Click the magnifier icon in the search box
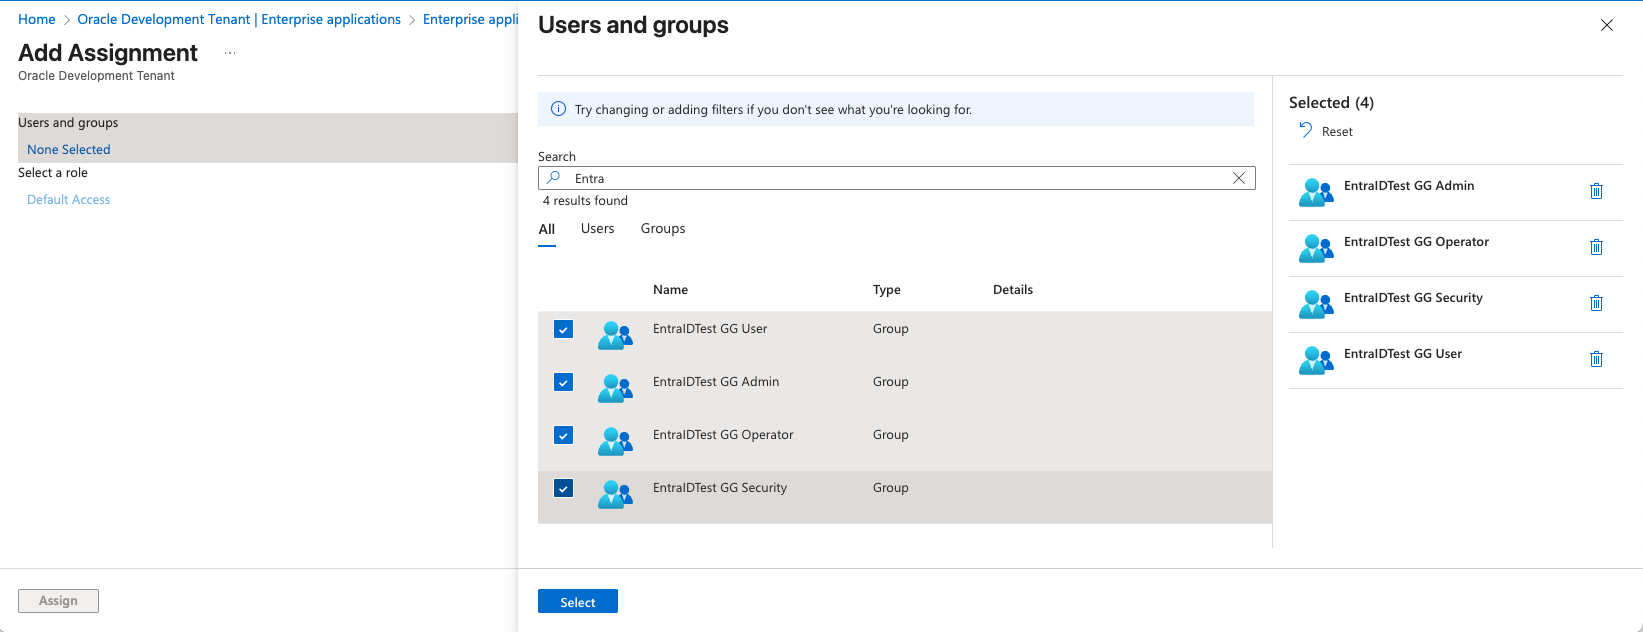Viewport: 1643px width, 632px height. [x=553, y=177]
